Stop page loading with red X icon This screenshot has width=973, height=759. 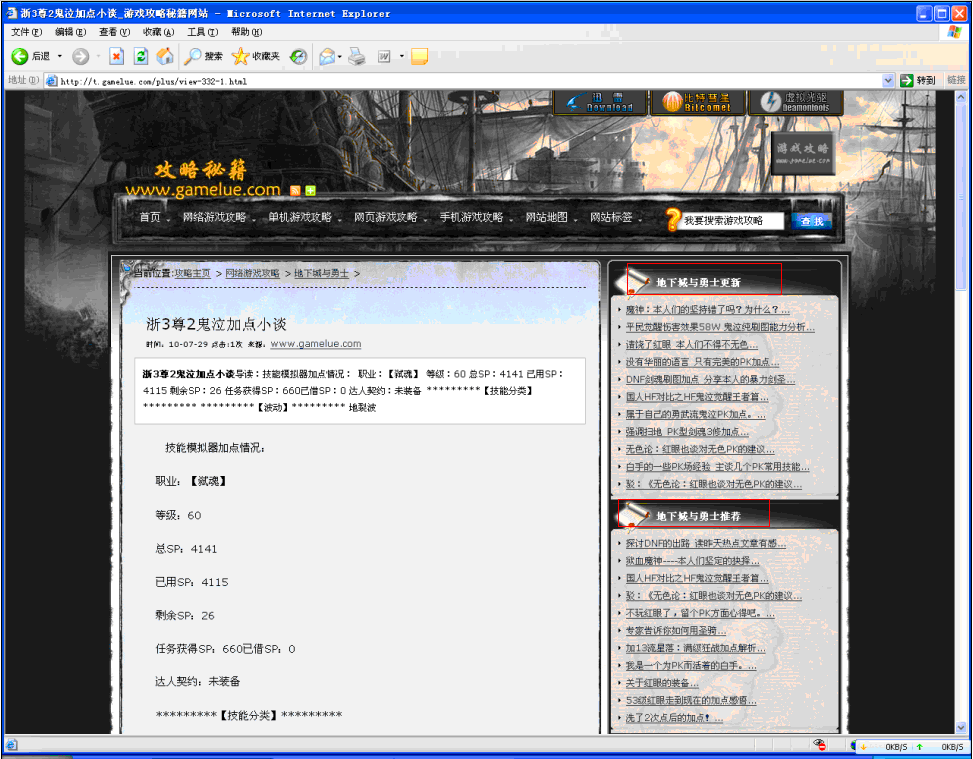click(x=116, y=56)
